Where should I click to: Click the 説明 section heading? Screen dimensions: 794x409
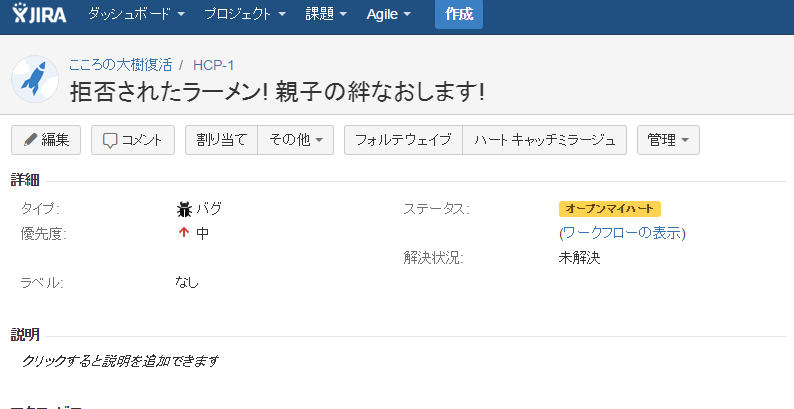click(x=25, y=335)
